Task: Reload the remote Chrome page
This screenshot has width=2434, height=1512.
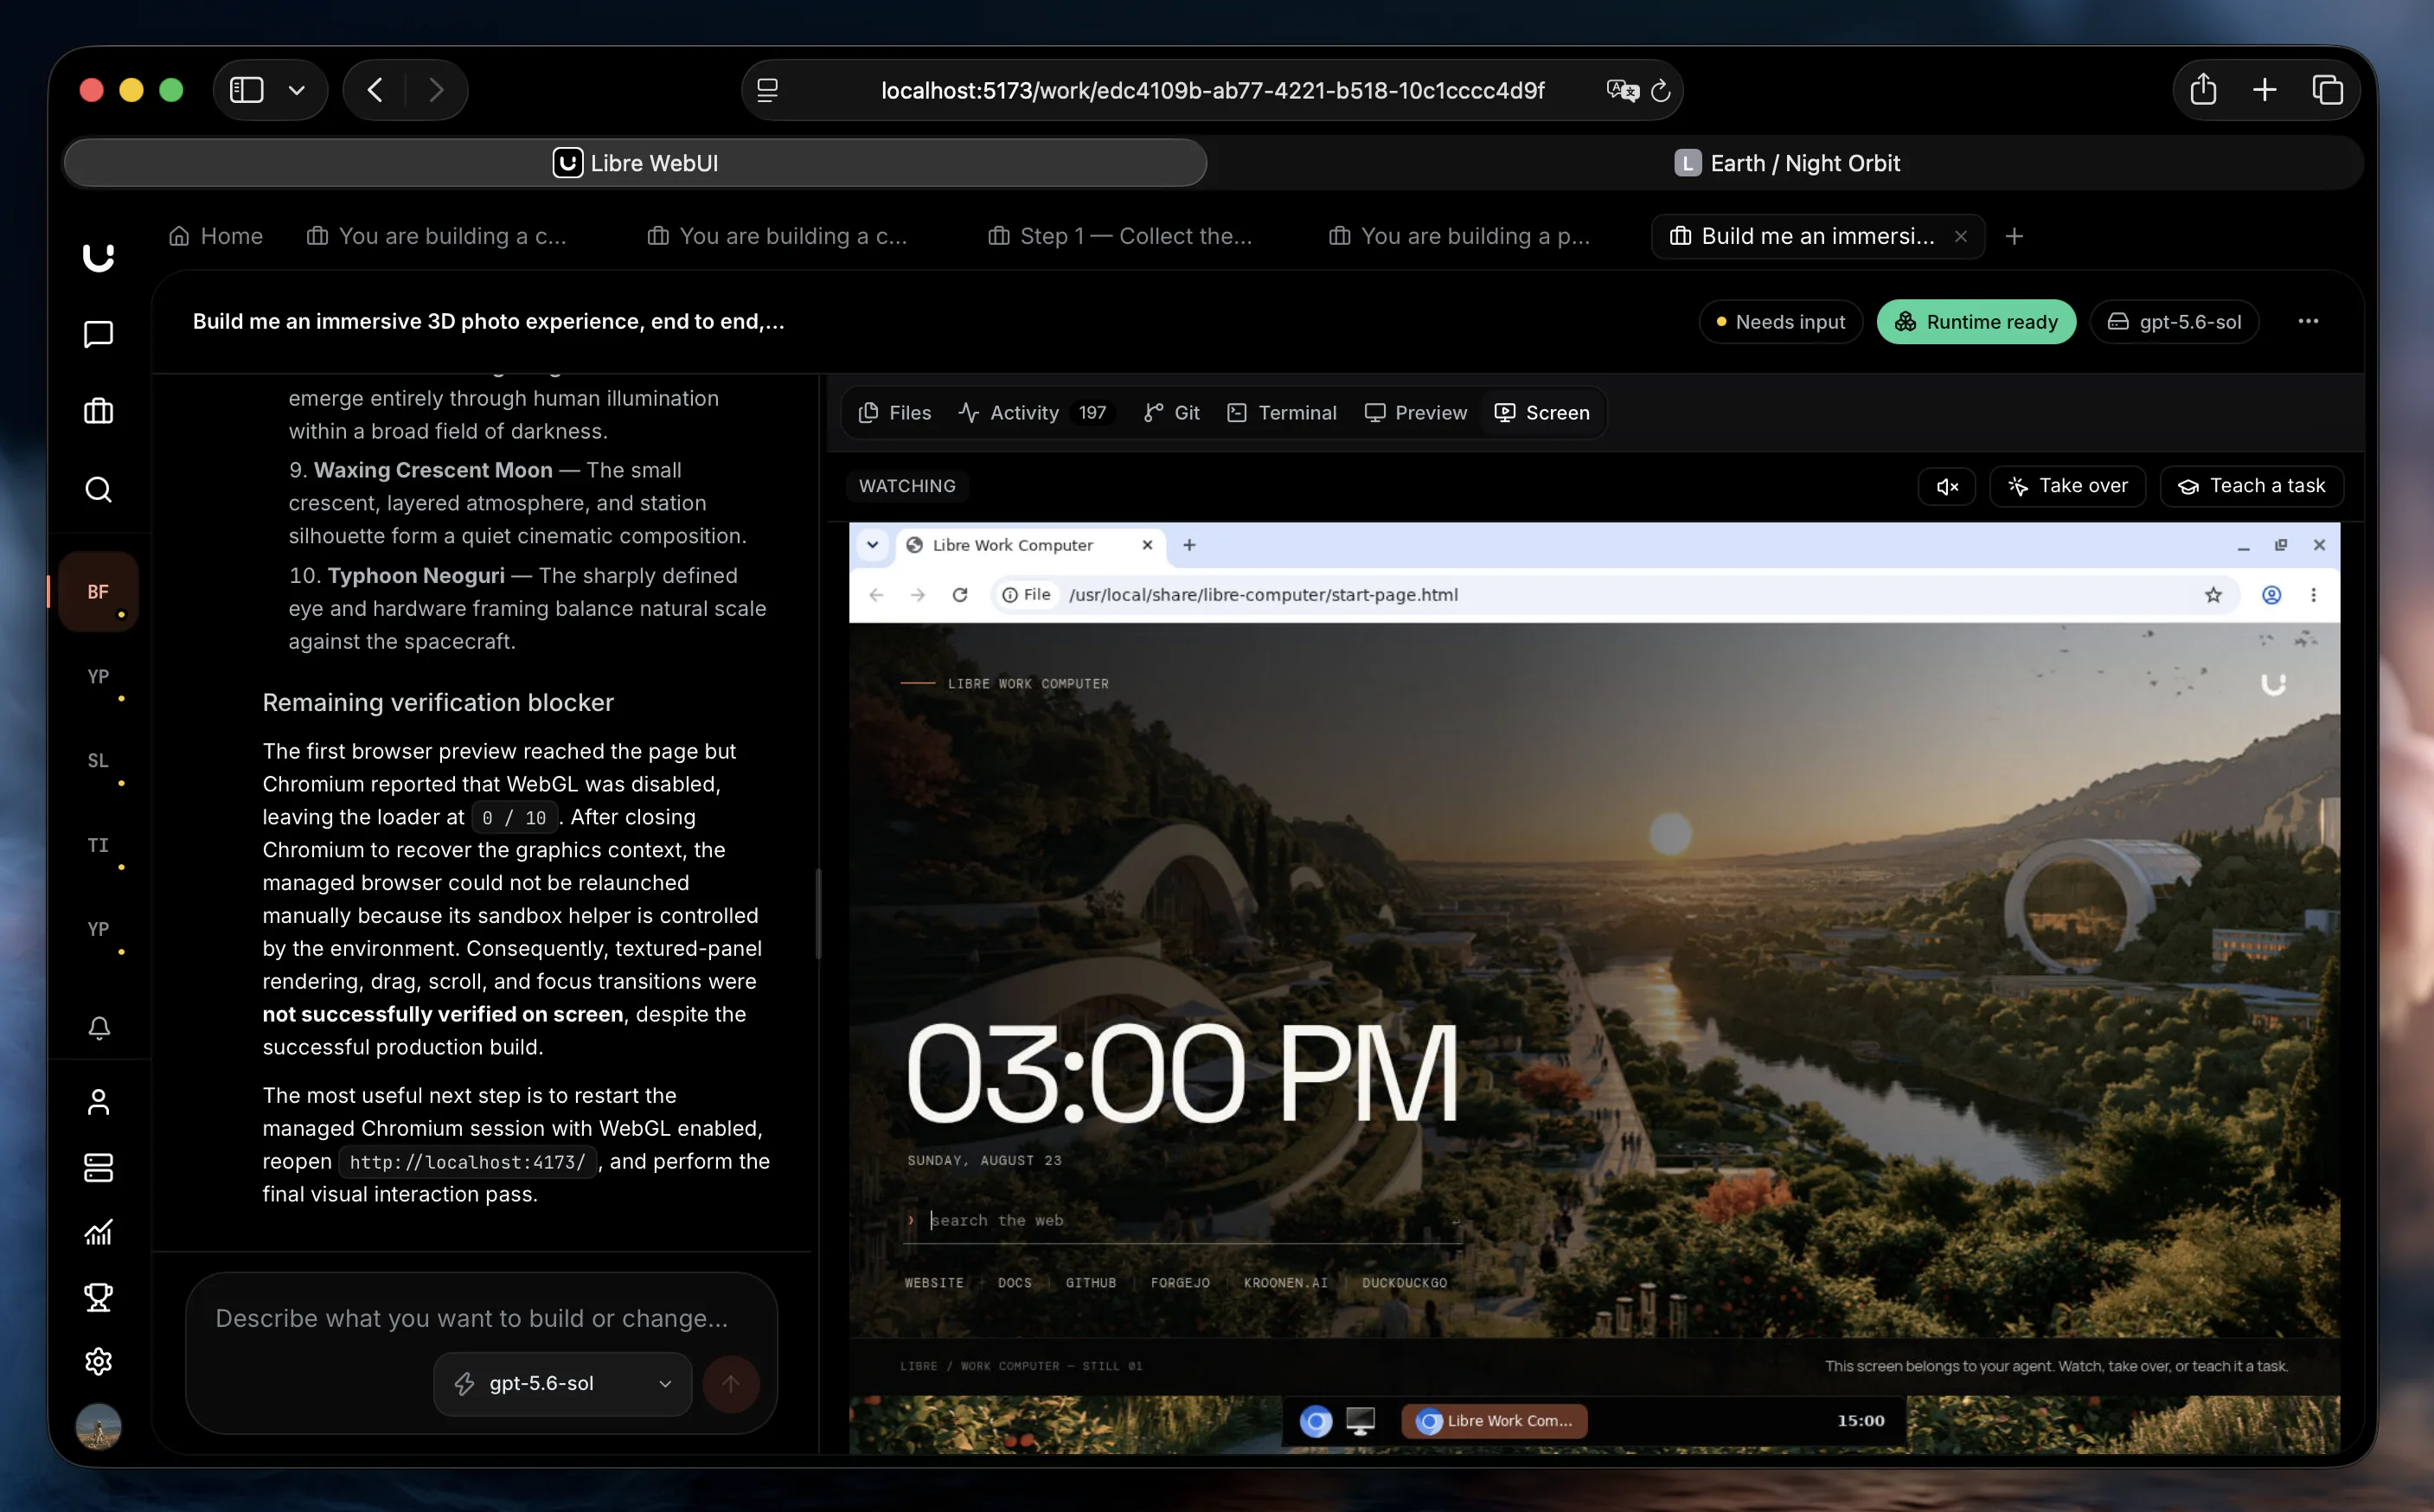Action: pos(960,595)
